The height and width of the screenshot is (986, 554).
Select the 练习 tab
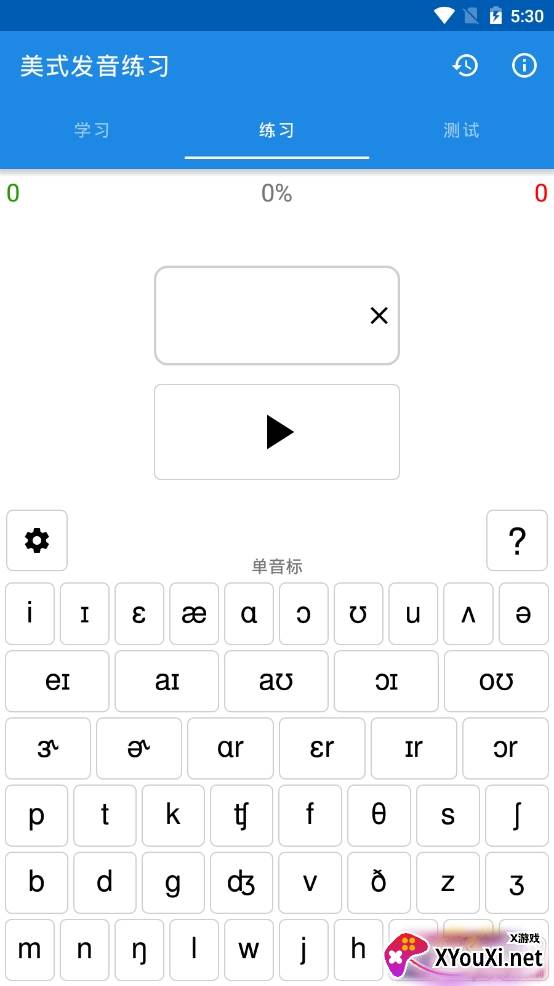[x=277, y=130]
